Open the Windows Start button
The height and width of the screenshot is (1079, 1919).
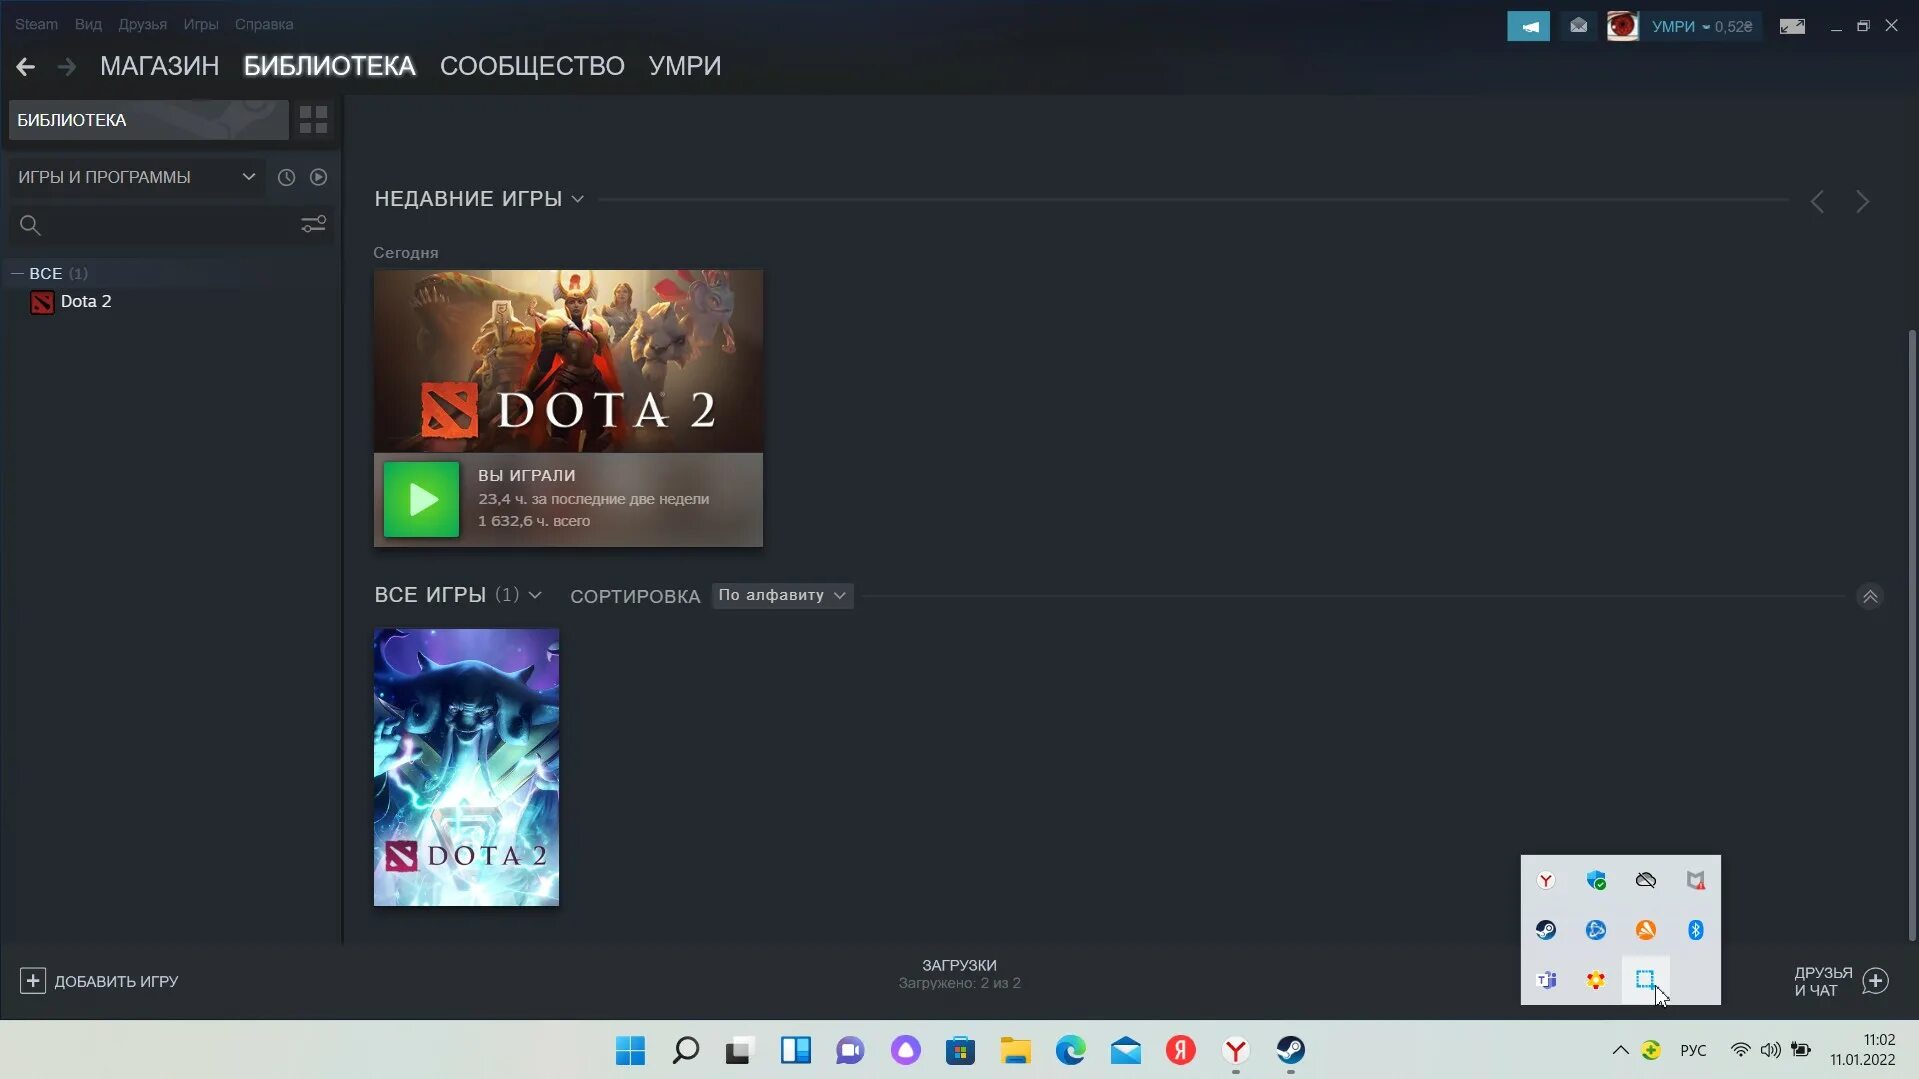(x=630, y=1050)
